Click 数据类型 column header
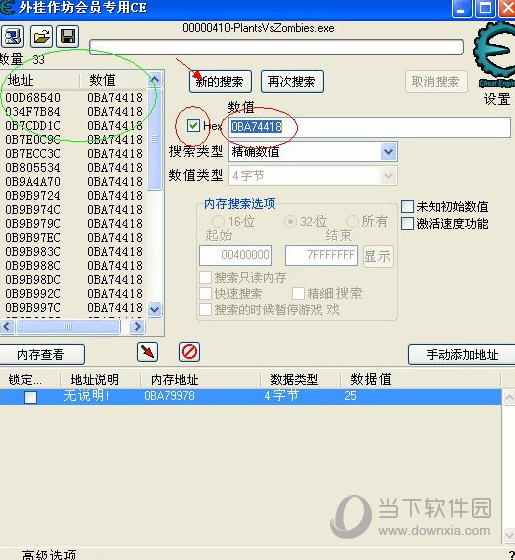The width and height of the screenshot is (515, 560). [300, 379]
